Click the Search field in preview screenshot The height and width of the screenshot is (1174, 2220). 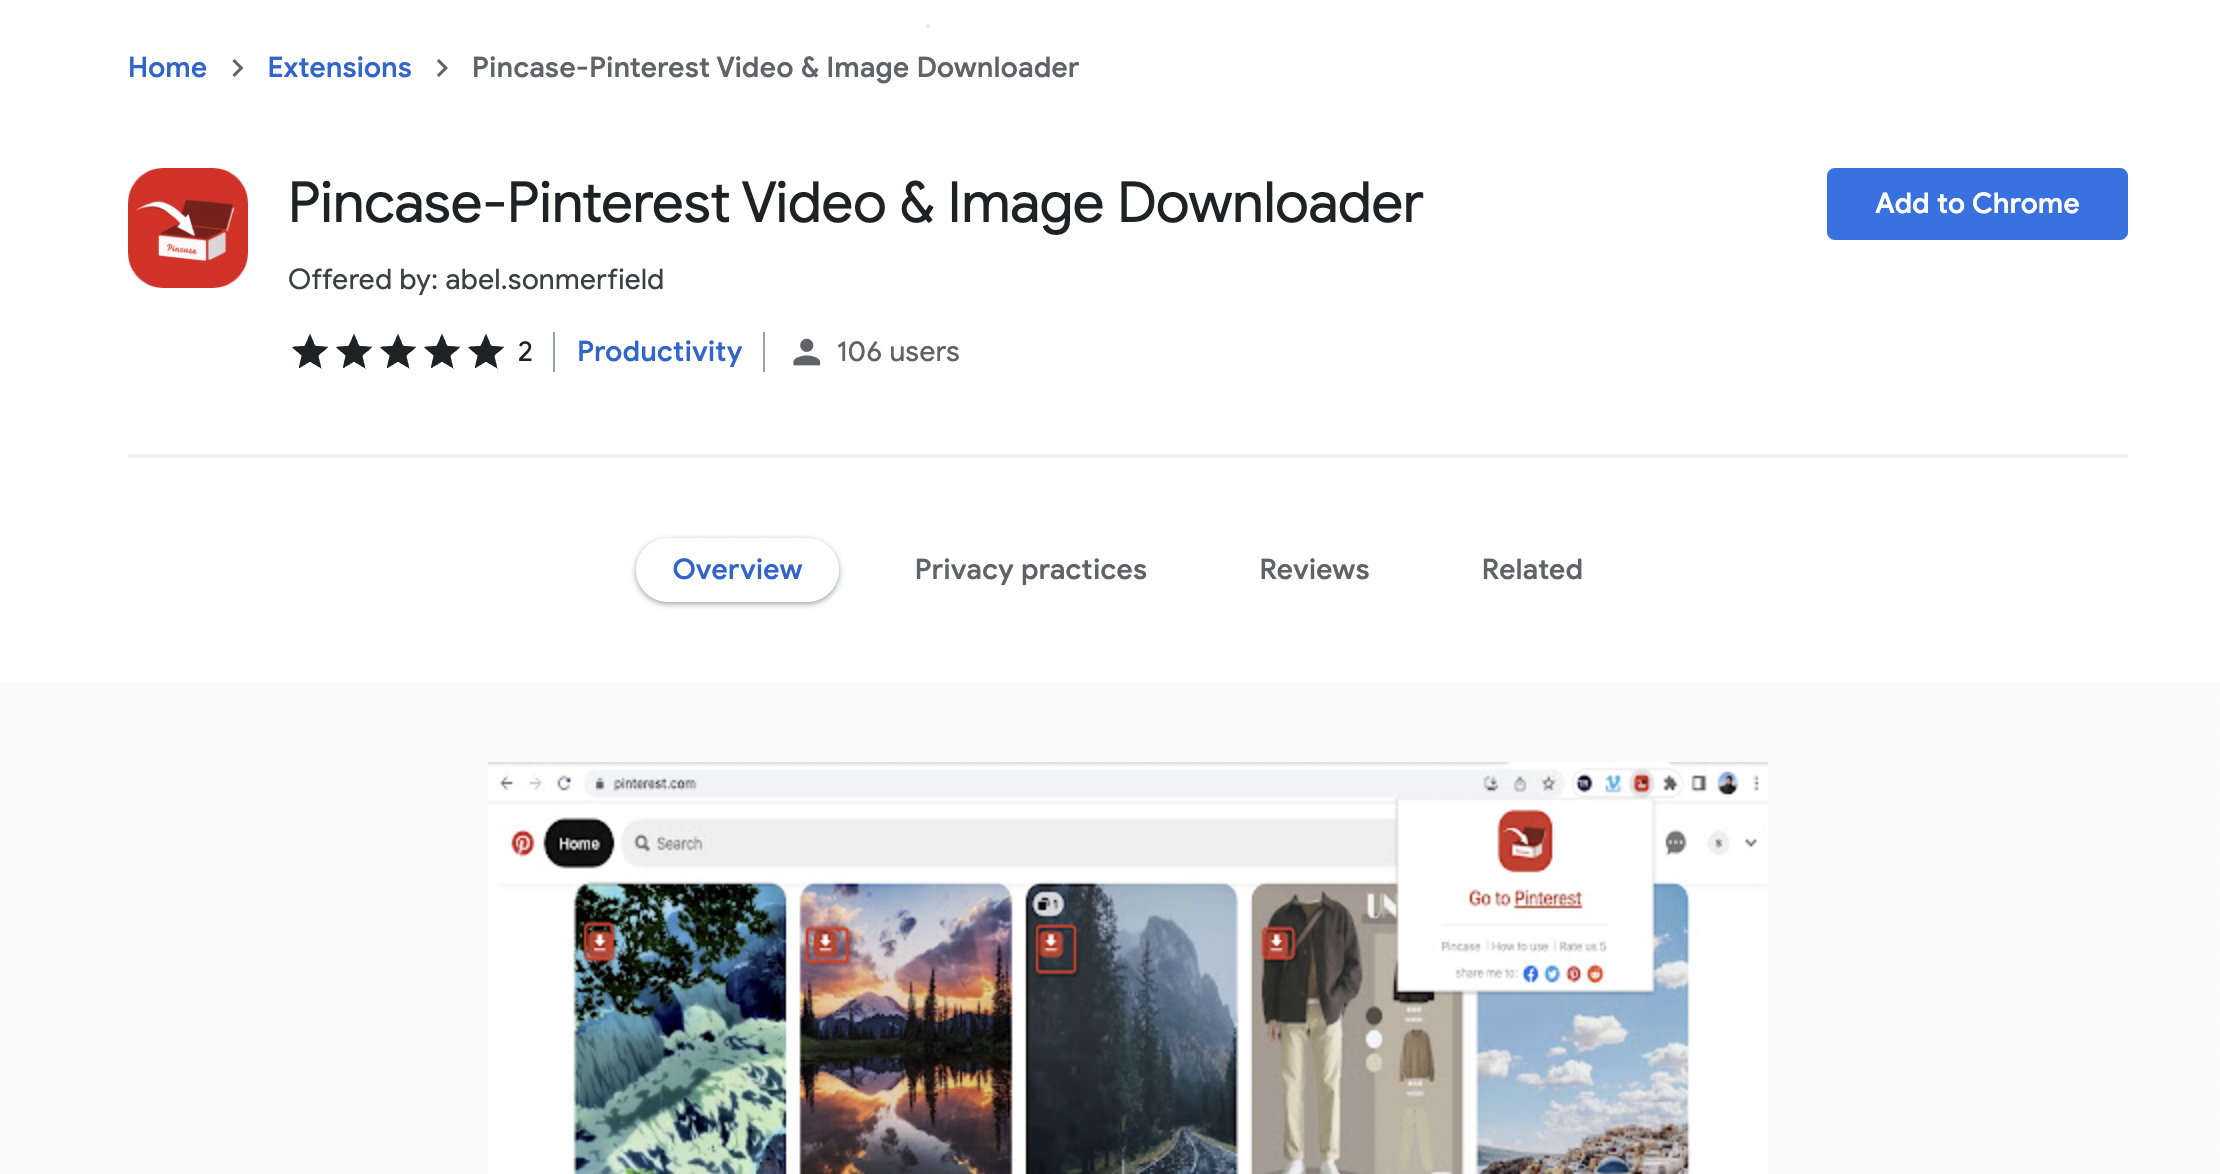point(1008,843)
